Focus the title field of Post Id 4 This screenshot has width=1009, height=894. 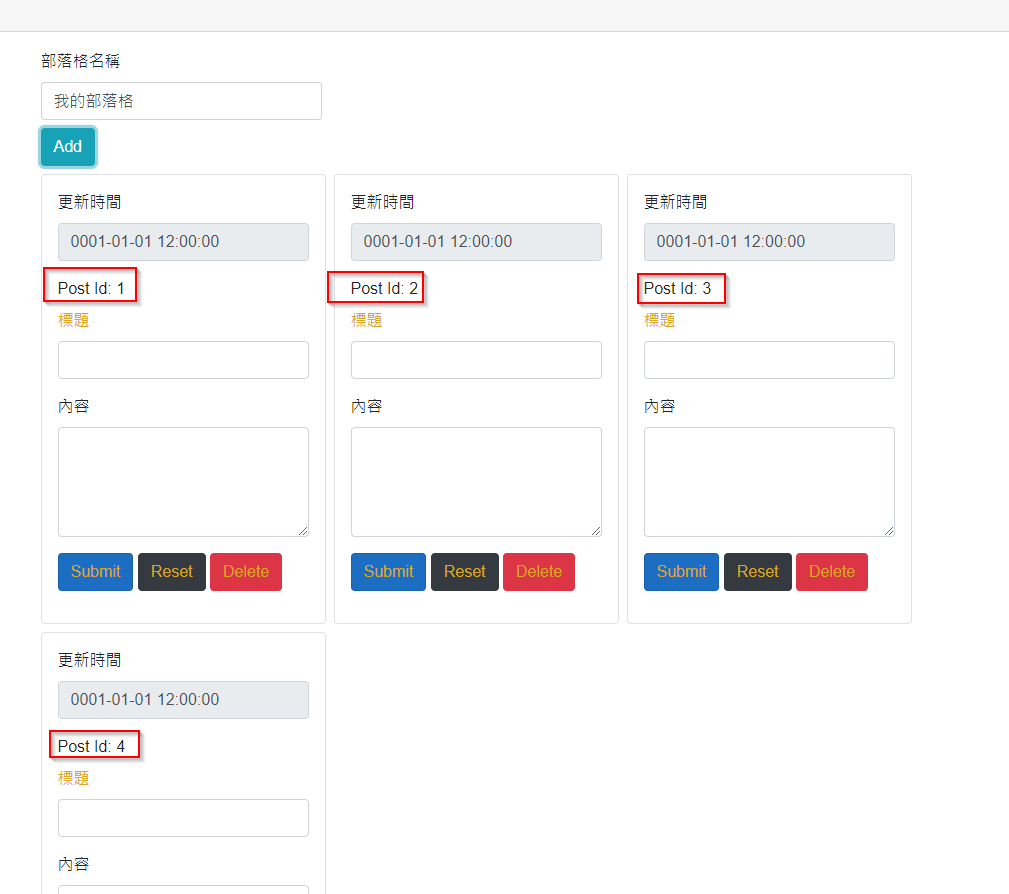[x=183, y=818]
